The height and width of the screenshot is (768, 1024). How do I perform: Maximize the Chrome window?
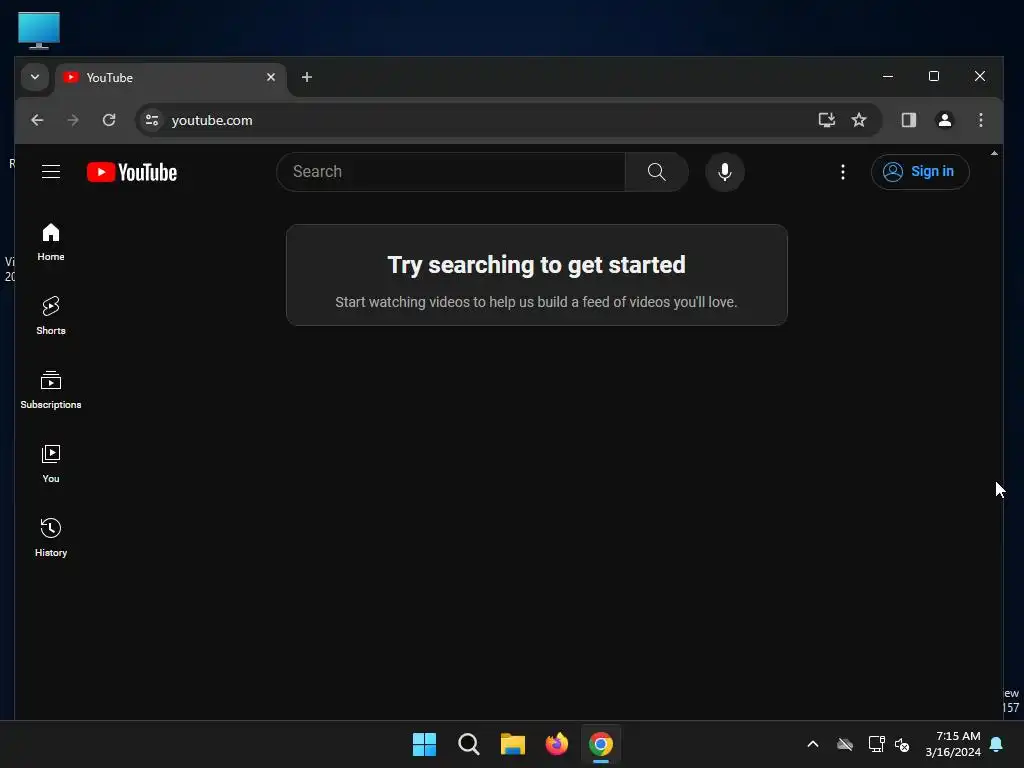(934, 76)
